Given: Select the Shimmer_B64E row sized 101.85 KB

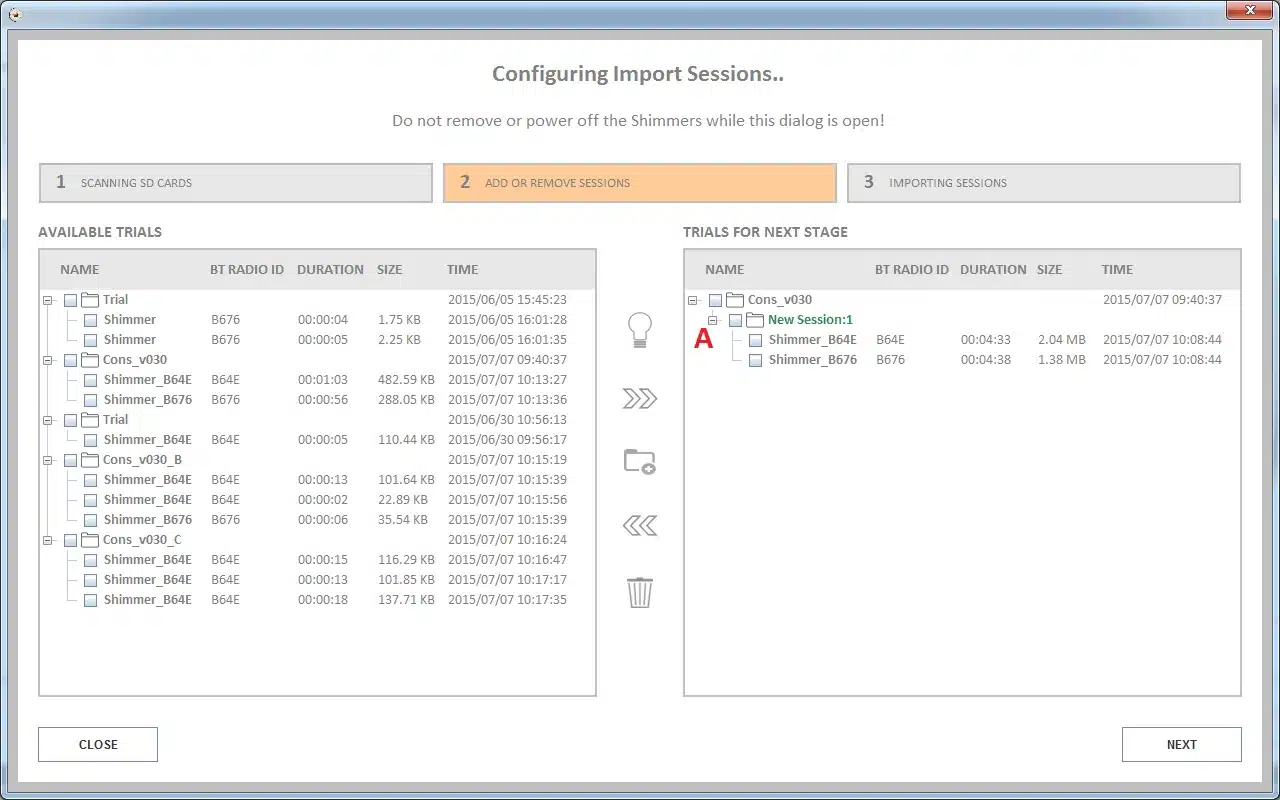Looking at the screenshot, I should (318, 580).
